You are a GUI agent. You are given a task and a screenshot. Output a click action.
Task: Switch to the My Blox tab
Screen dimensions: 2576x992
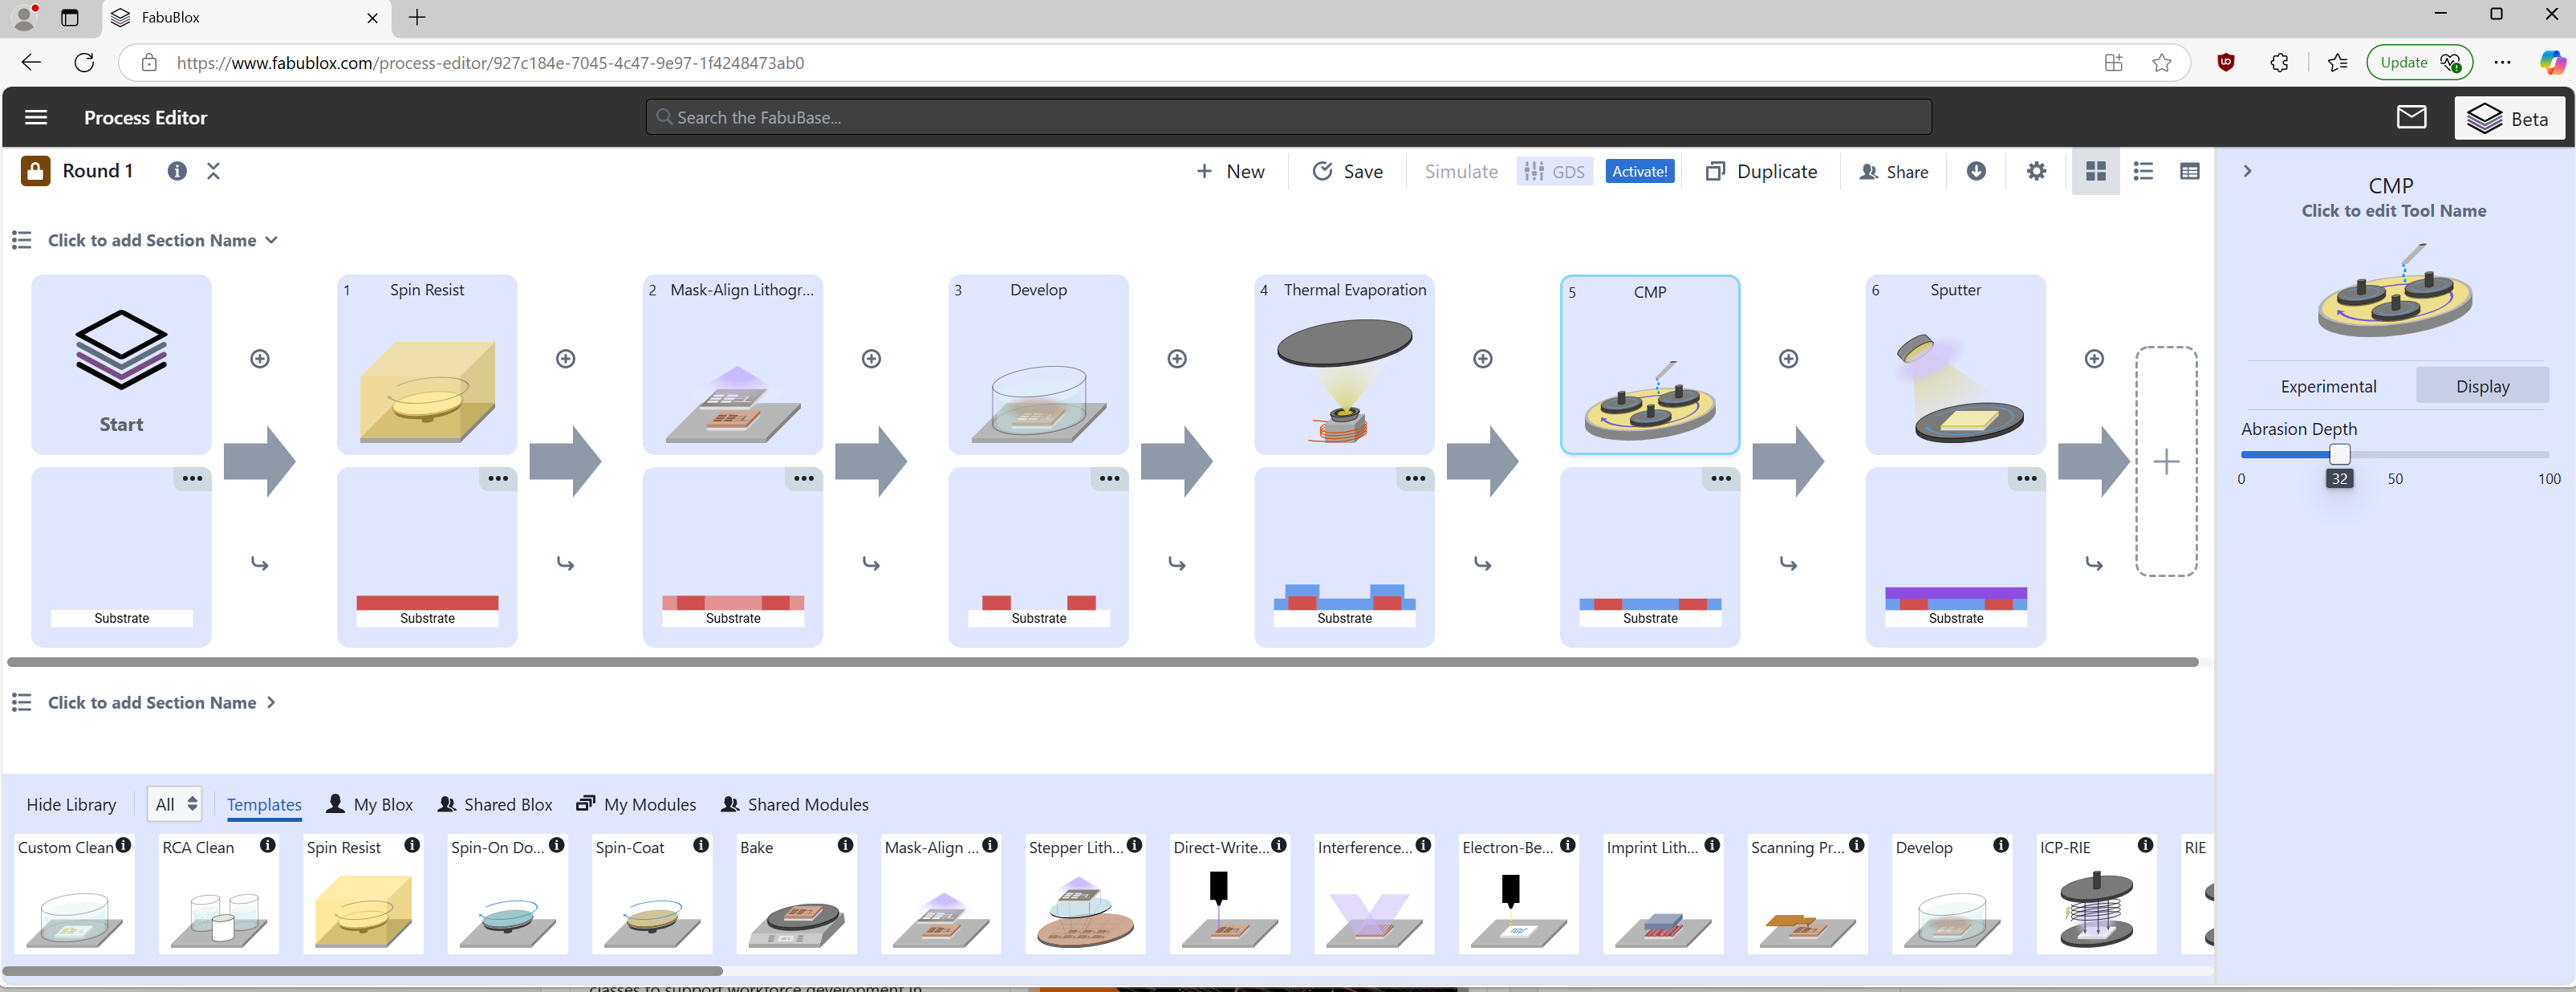(x=370, y=804)
